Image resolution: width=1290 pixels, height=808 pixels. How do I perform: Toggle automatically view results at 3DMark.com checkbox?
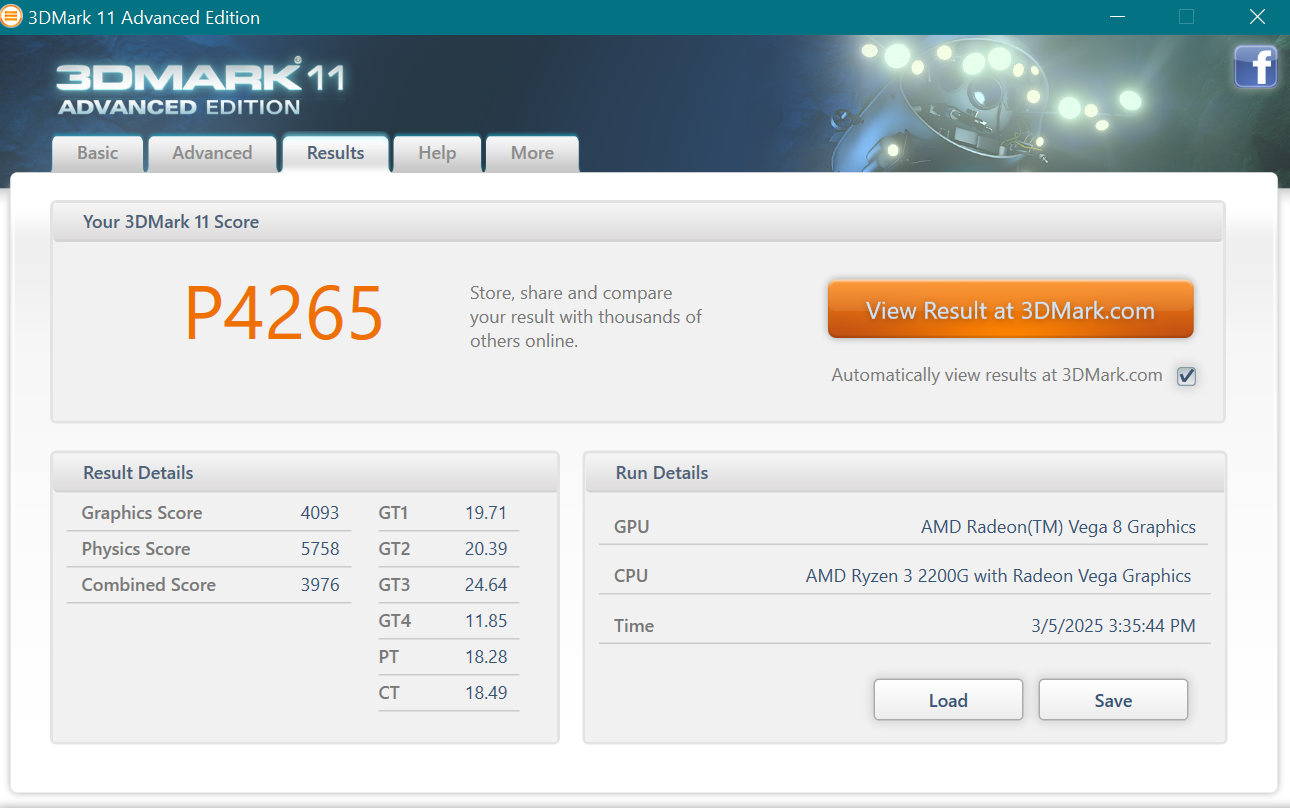[x=1186, y=376]
